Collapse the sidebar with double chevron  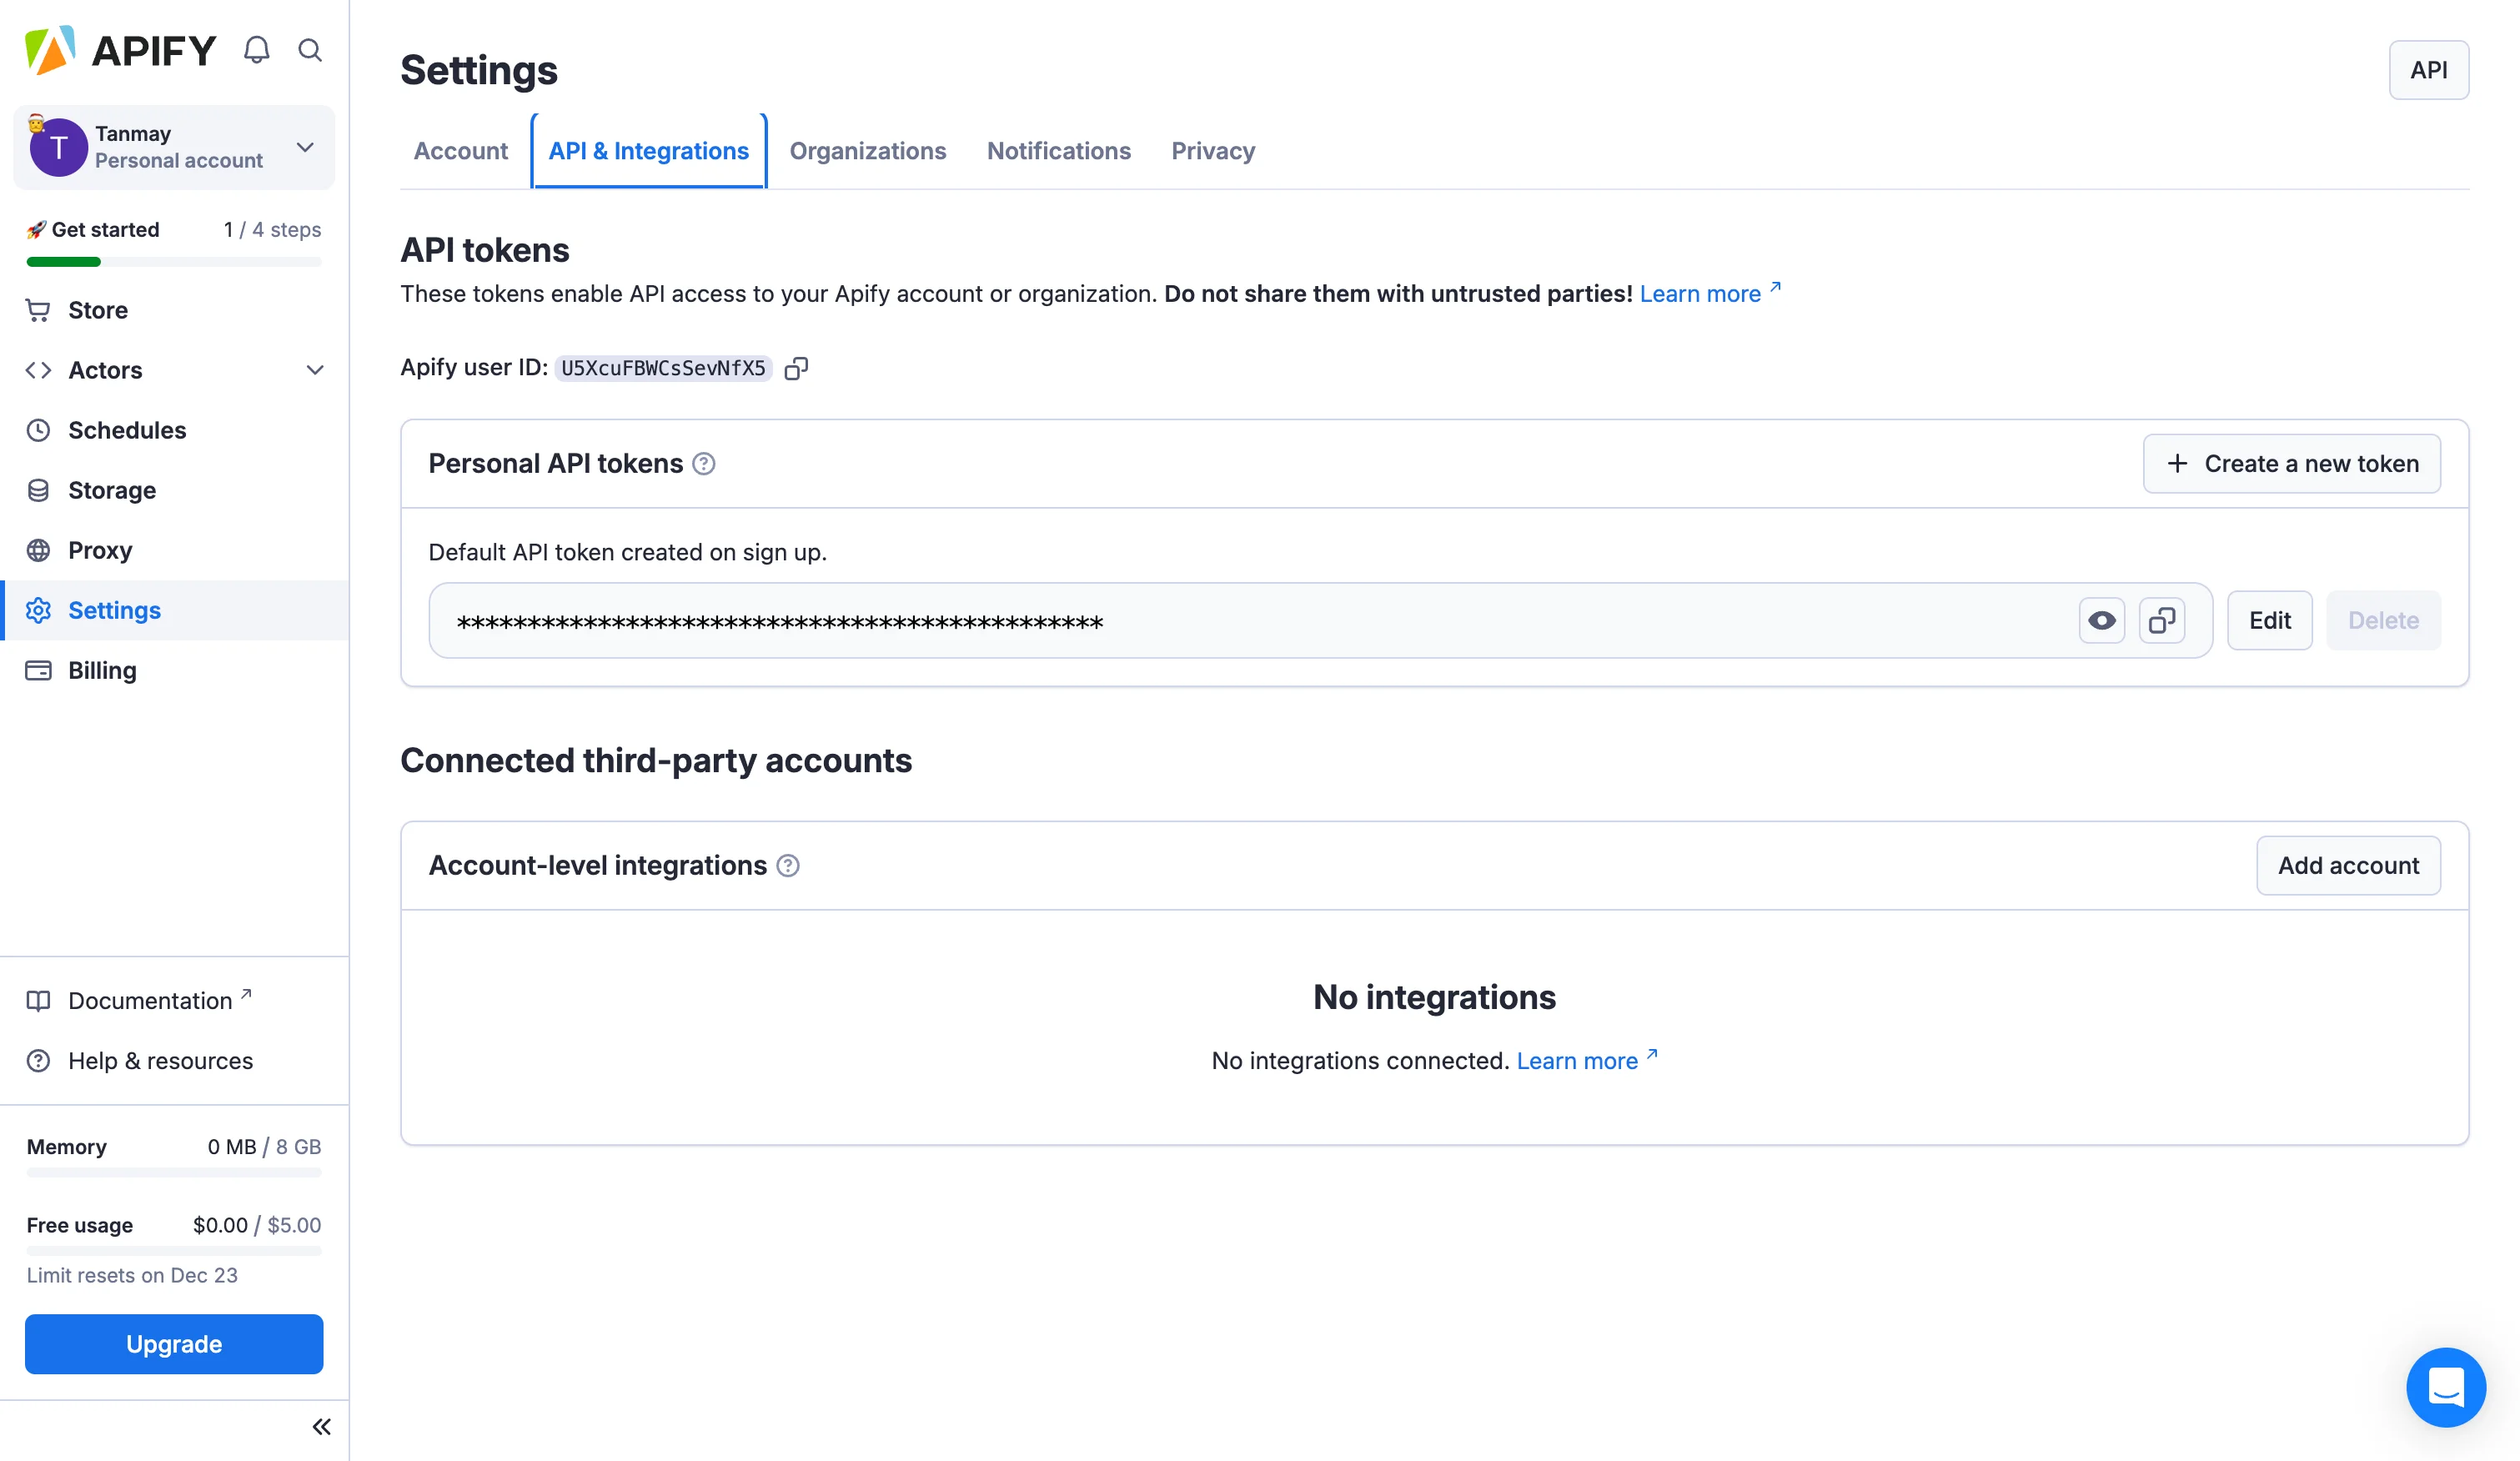pos(321,1427)
